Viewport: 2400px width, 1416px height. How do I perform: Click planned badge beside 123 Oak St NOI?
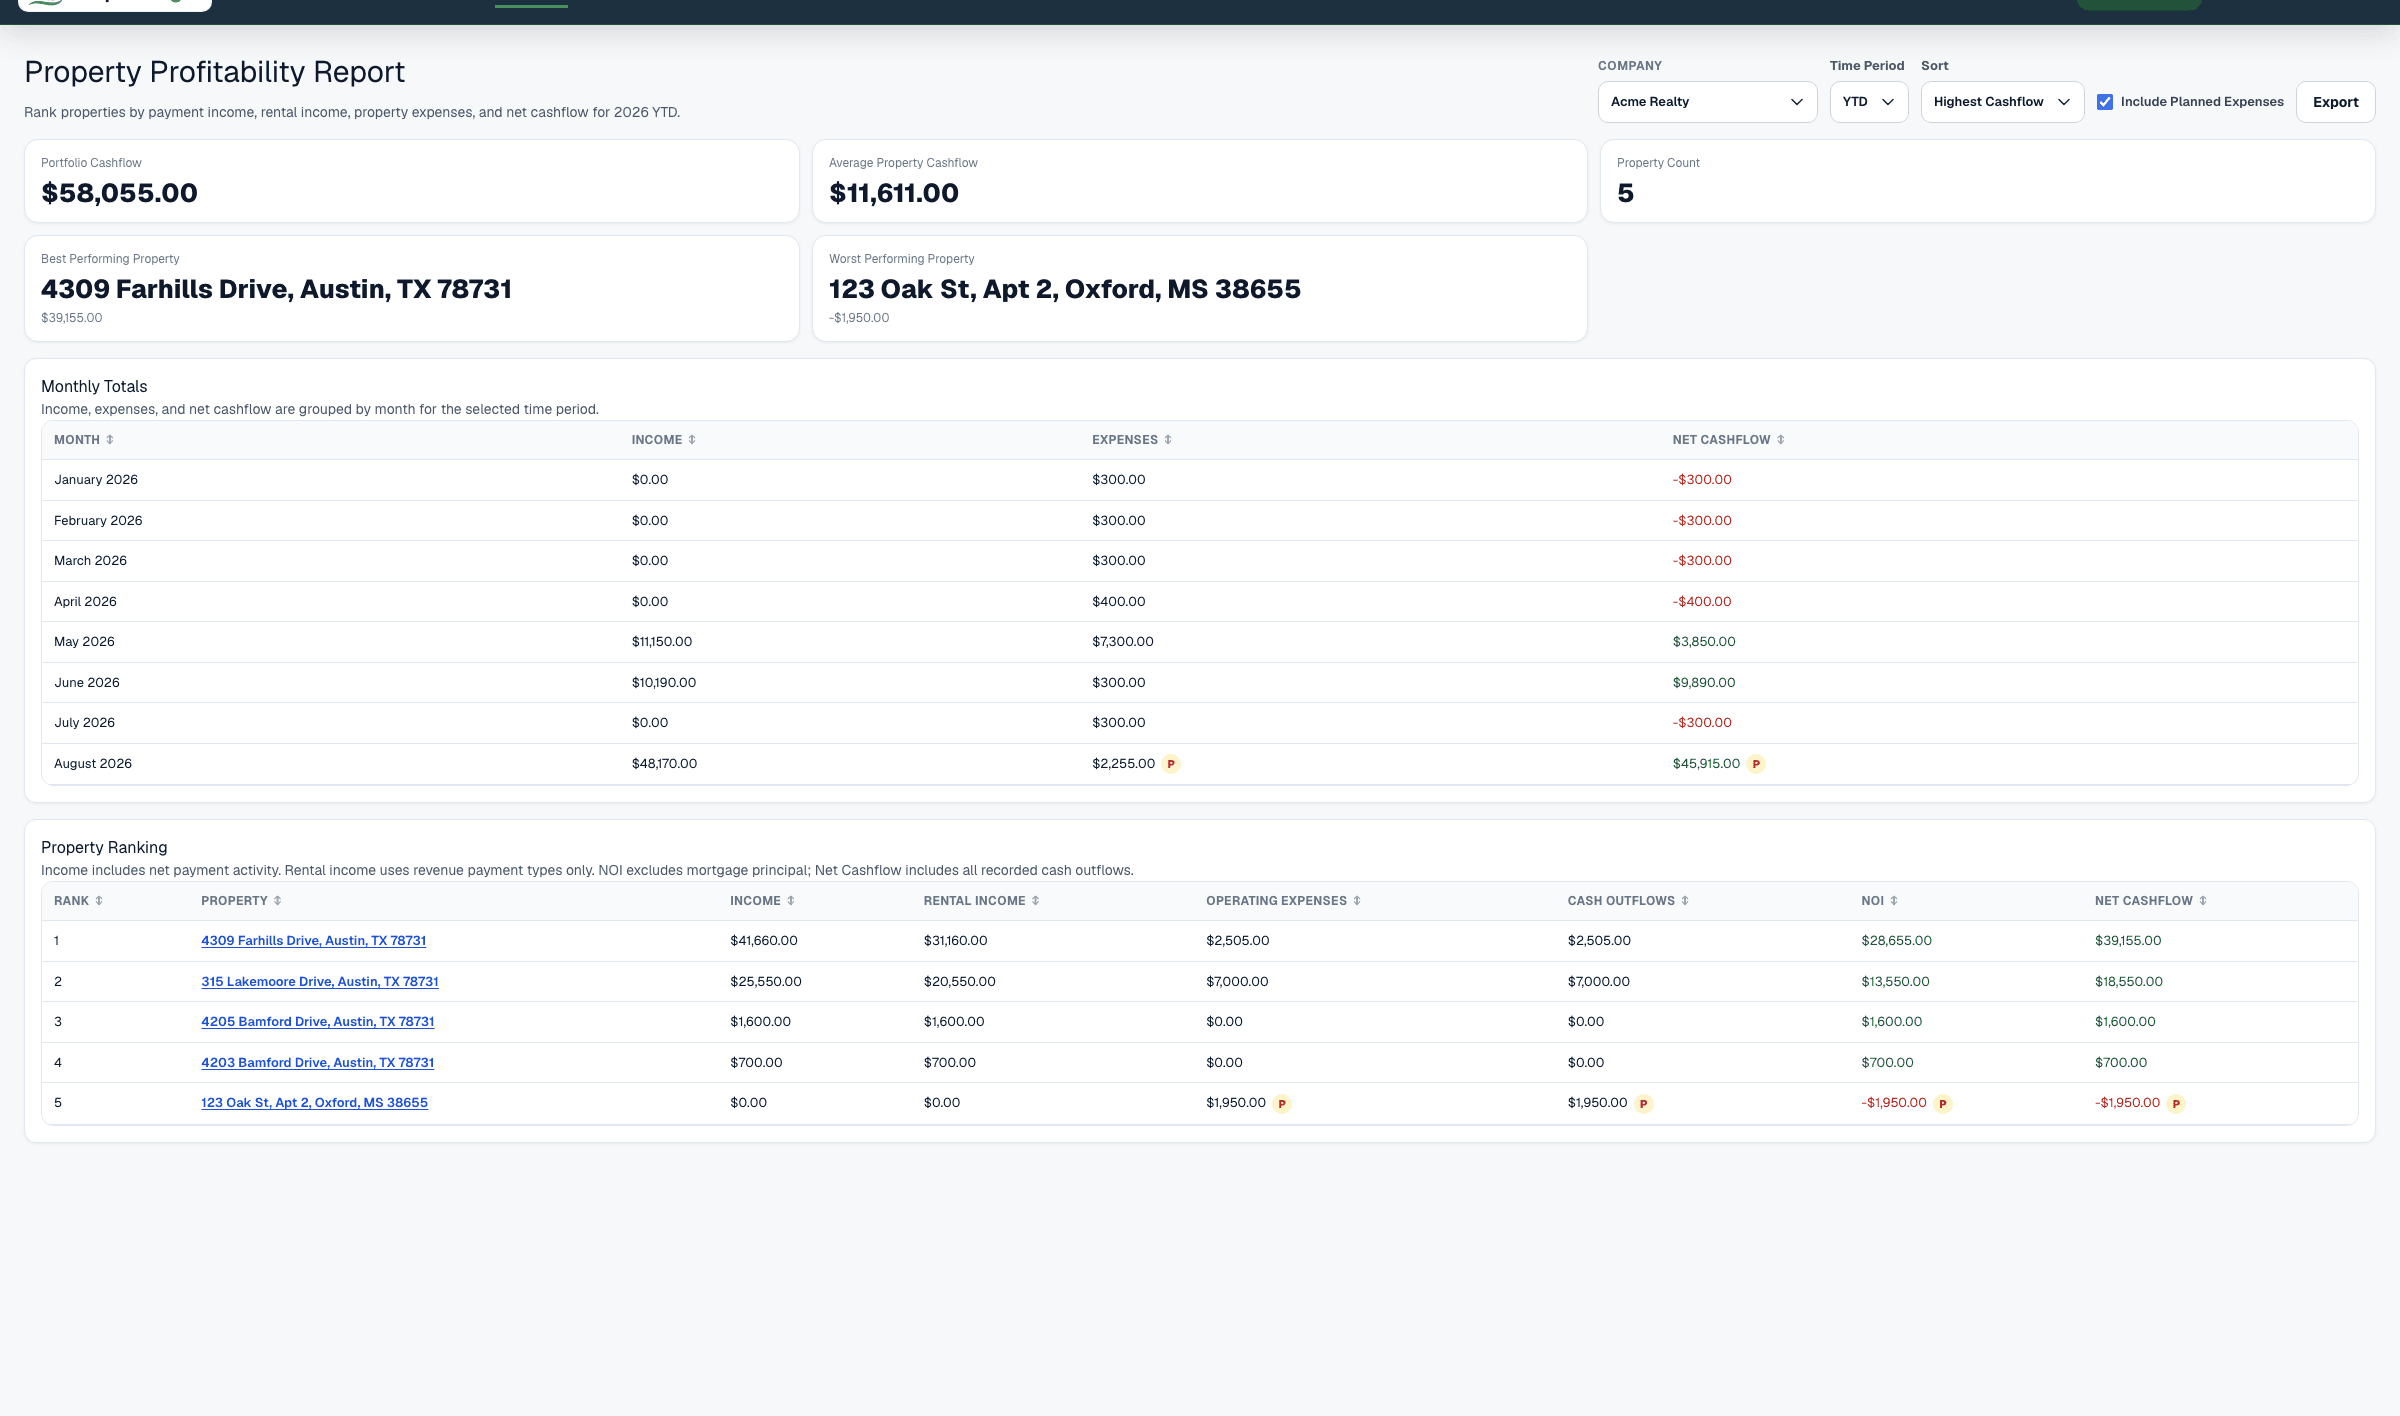pos(1943,1104)
